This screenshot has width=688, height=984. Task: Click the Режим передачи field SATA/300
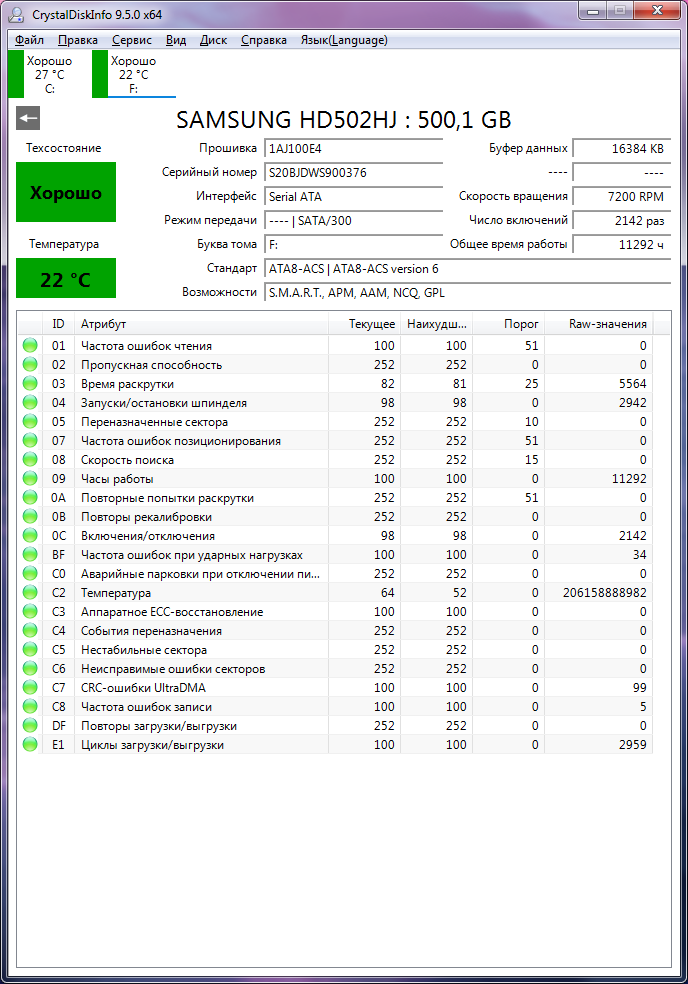click(353, 220)
